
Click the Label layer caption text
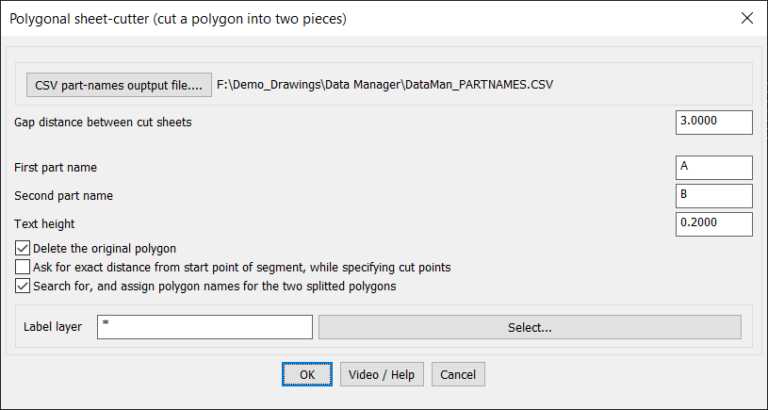pyautogui.click(x=52, y=327)
